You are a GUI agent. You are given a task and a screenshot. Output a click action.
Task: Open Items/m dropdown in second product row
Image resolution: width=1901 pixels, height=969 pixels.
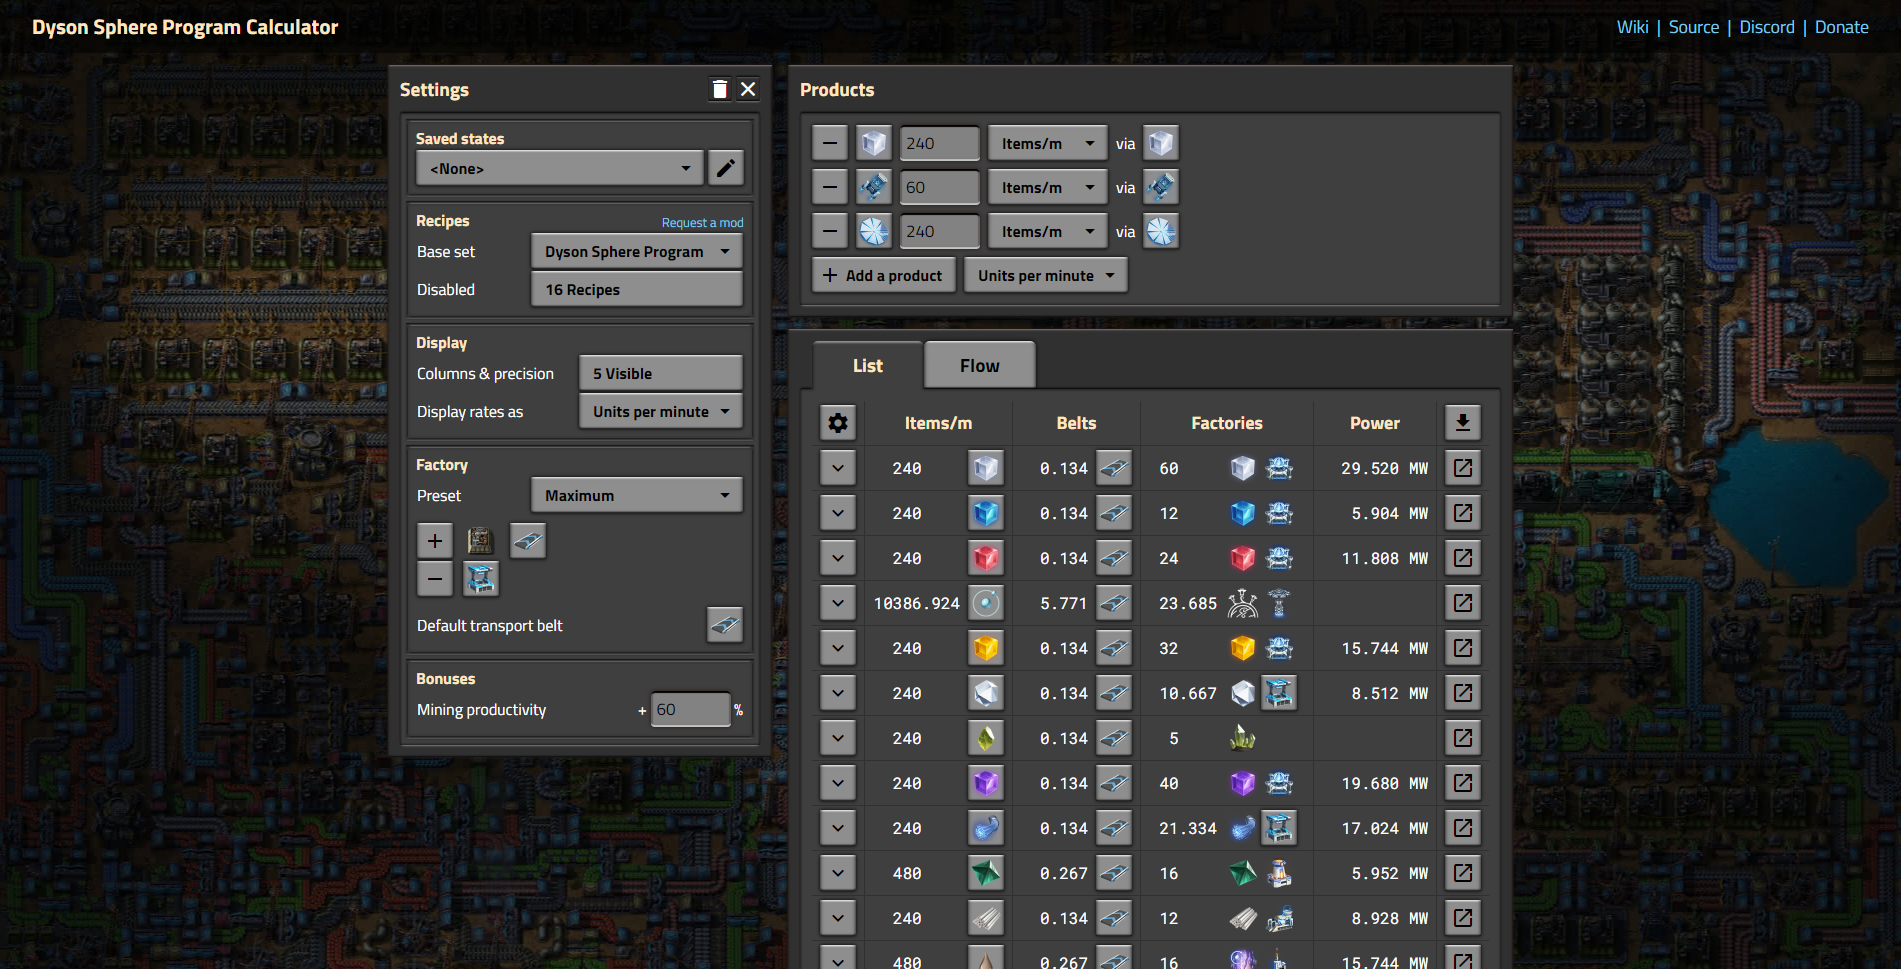pos(1048,187)
